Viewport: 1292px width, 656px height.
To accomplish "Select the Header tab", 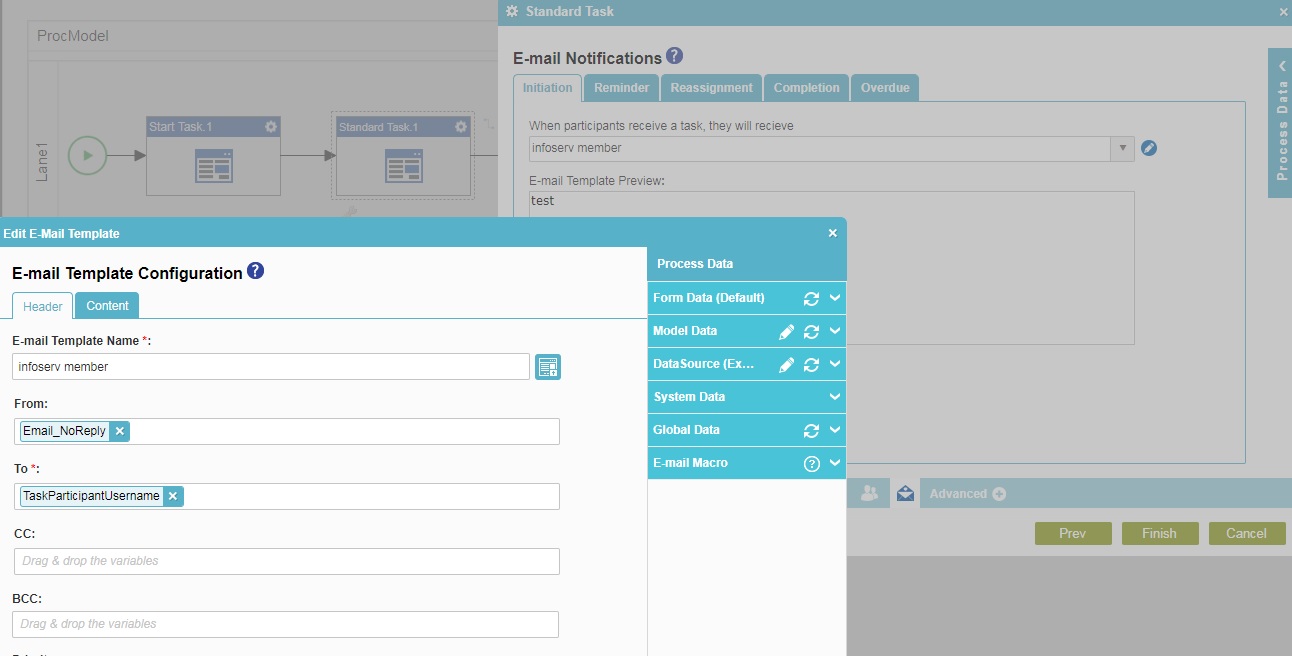I will click(x=43, y=307).
